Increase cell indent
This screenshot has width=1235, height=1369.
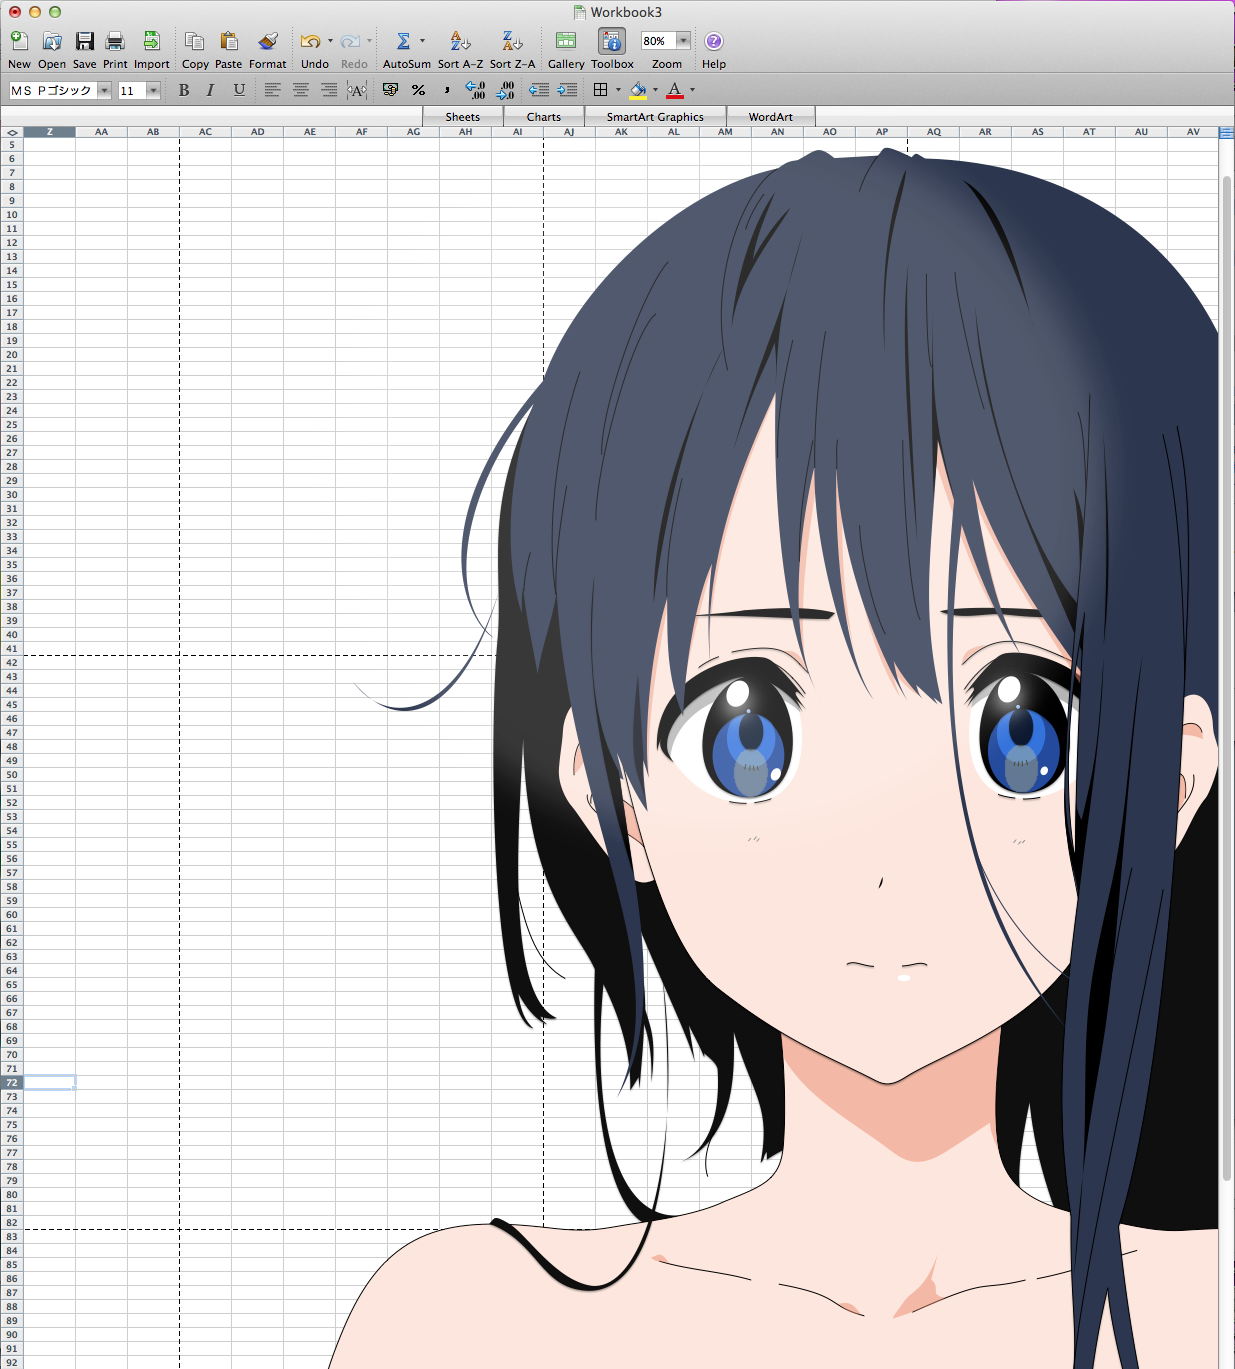point(567,90)
